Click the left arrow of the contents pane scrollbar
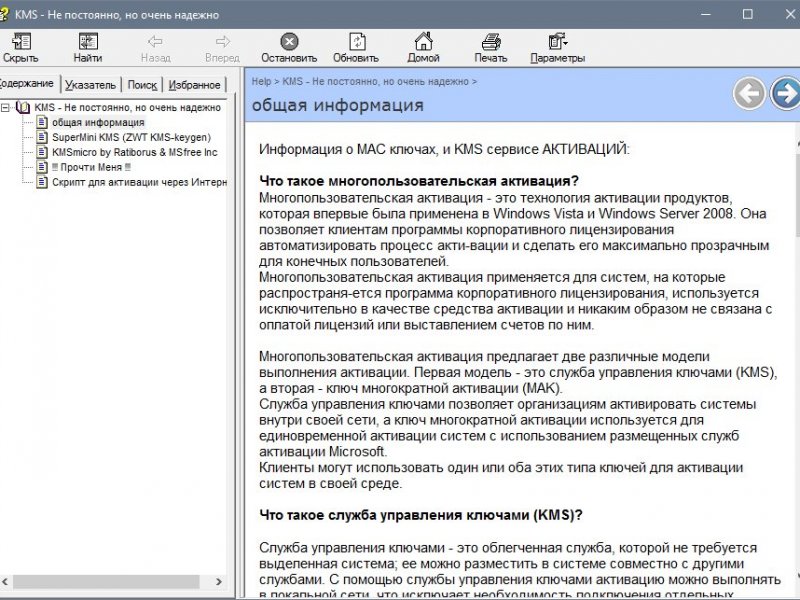Screen dimensions: 800x600 5,581
